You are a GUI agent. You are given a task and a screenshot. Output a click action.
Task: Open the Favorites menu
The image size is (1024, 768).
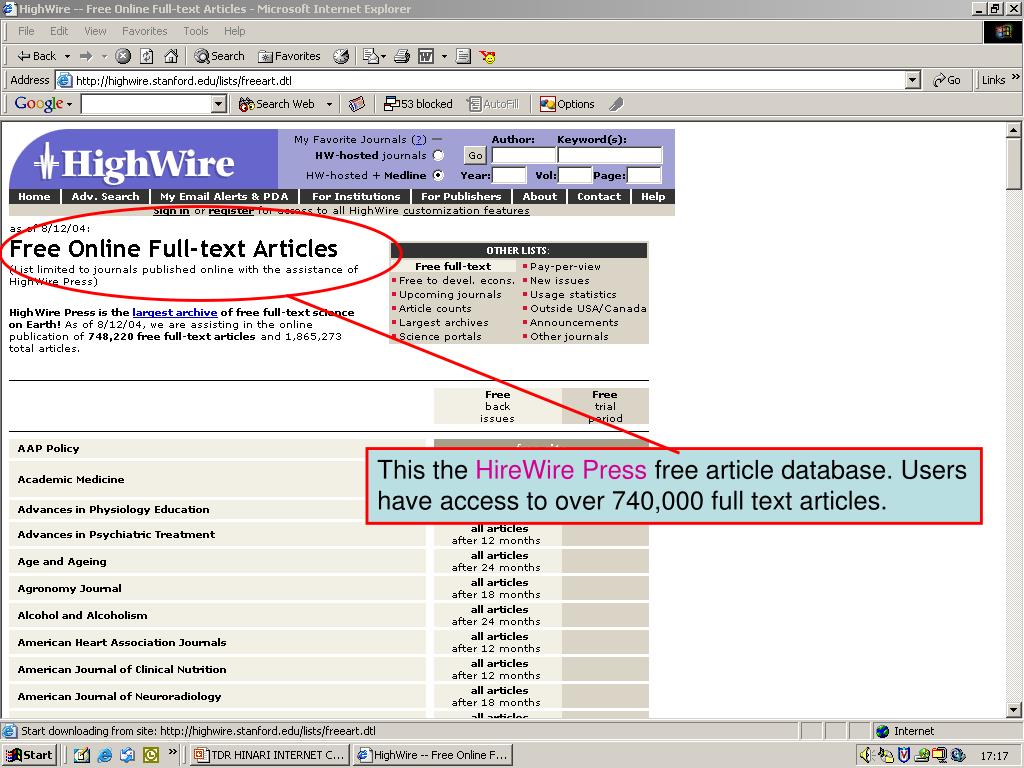145,31
